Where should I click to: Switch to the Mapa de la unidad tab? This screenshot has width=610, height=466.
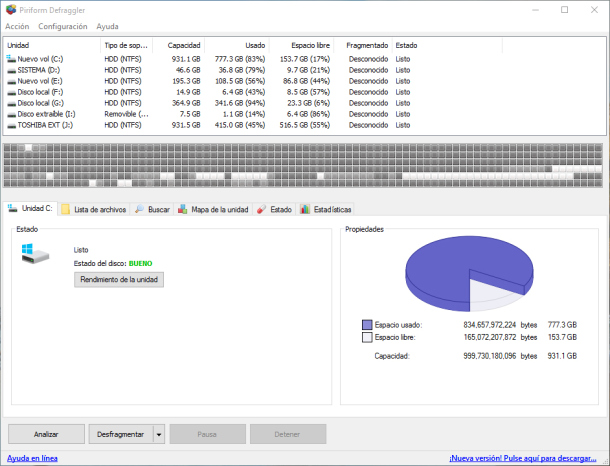pos(213,209)
